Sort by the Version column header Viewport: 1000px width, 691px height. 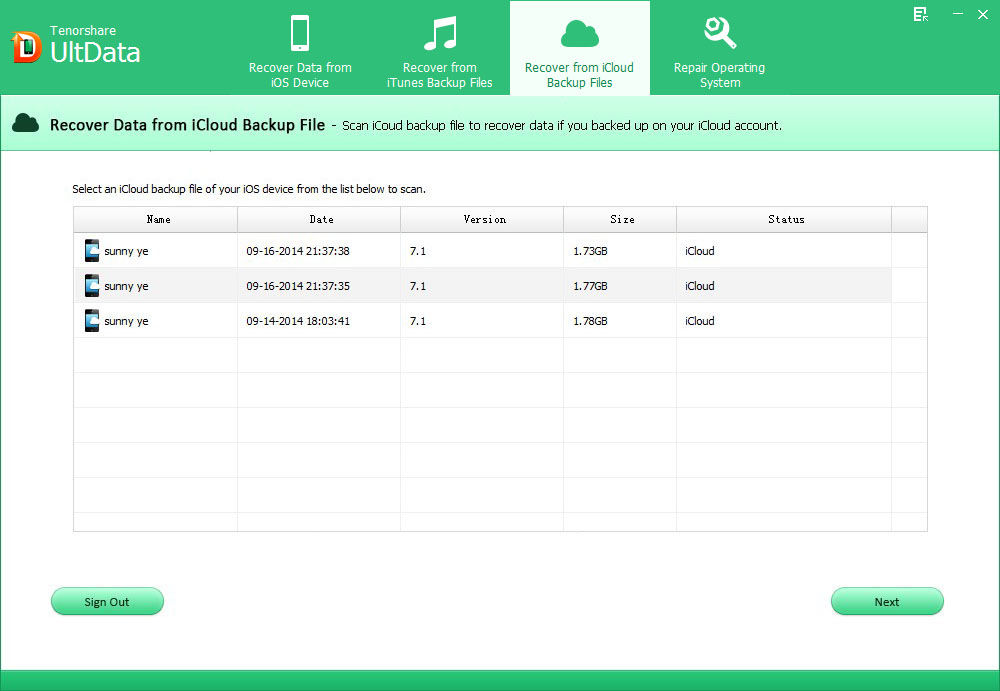point(482,219)
